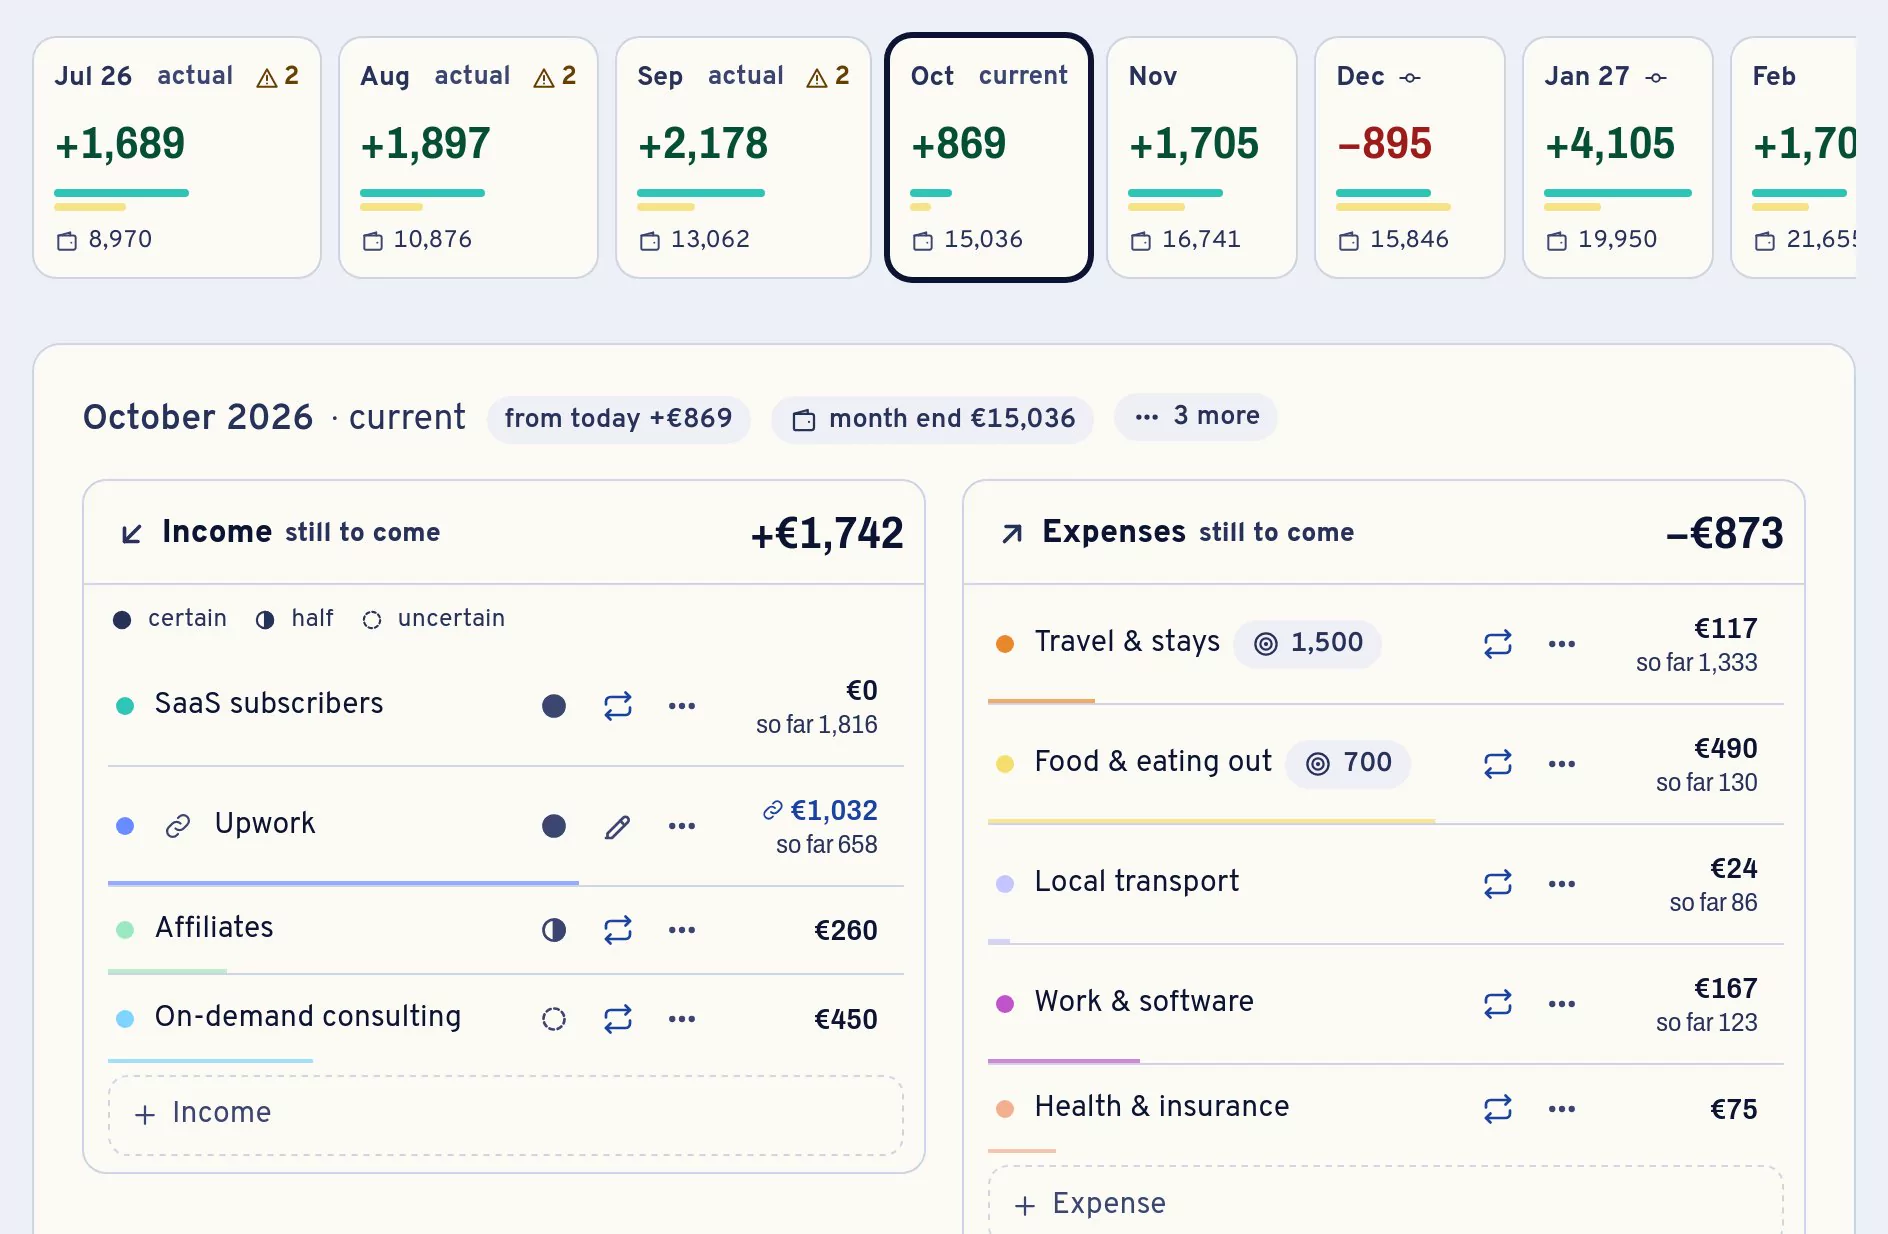Open the more menu for Travel & stays
This screenshot has height=1234, width=1888.
tap(1562, 644)
